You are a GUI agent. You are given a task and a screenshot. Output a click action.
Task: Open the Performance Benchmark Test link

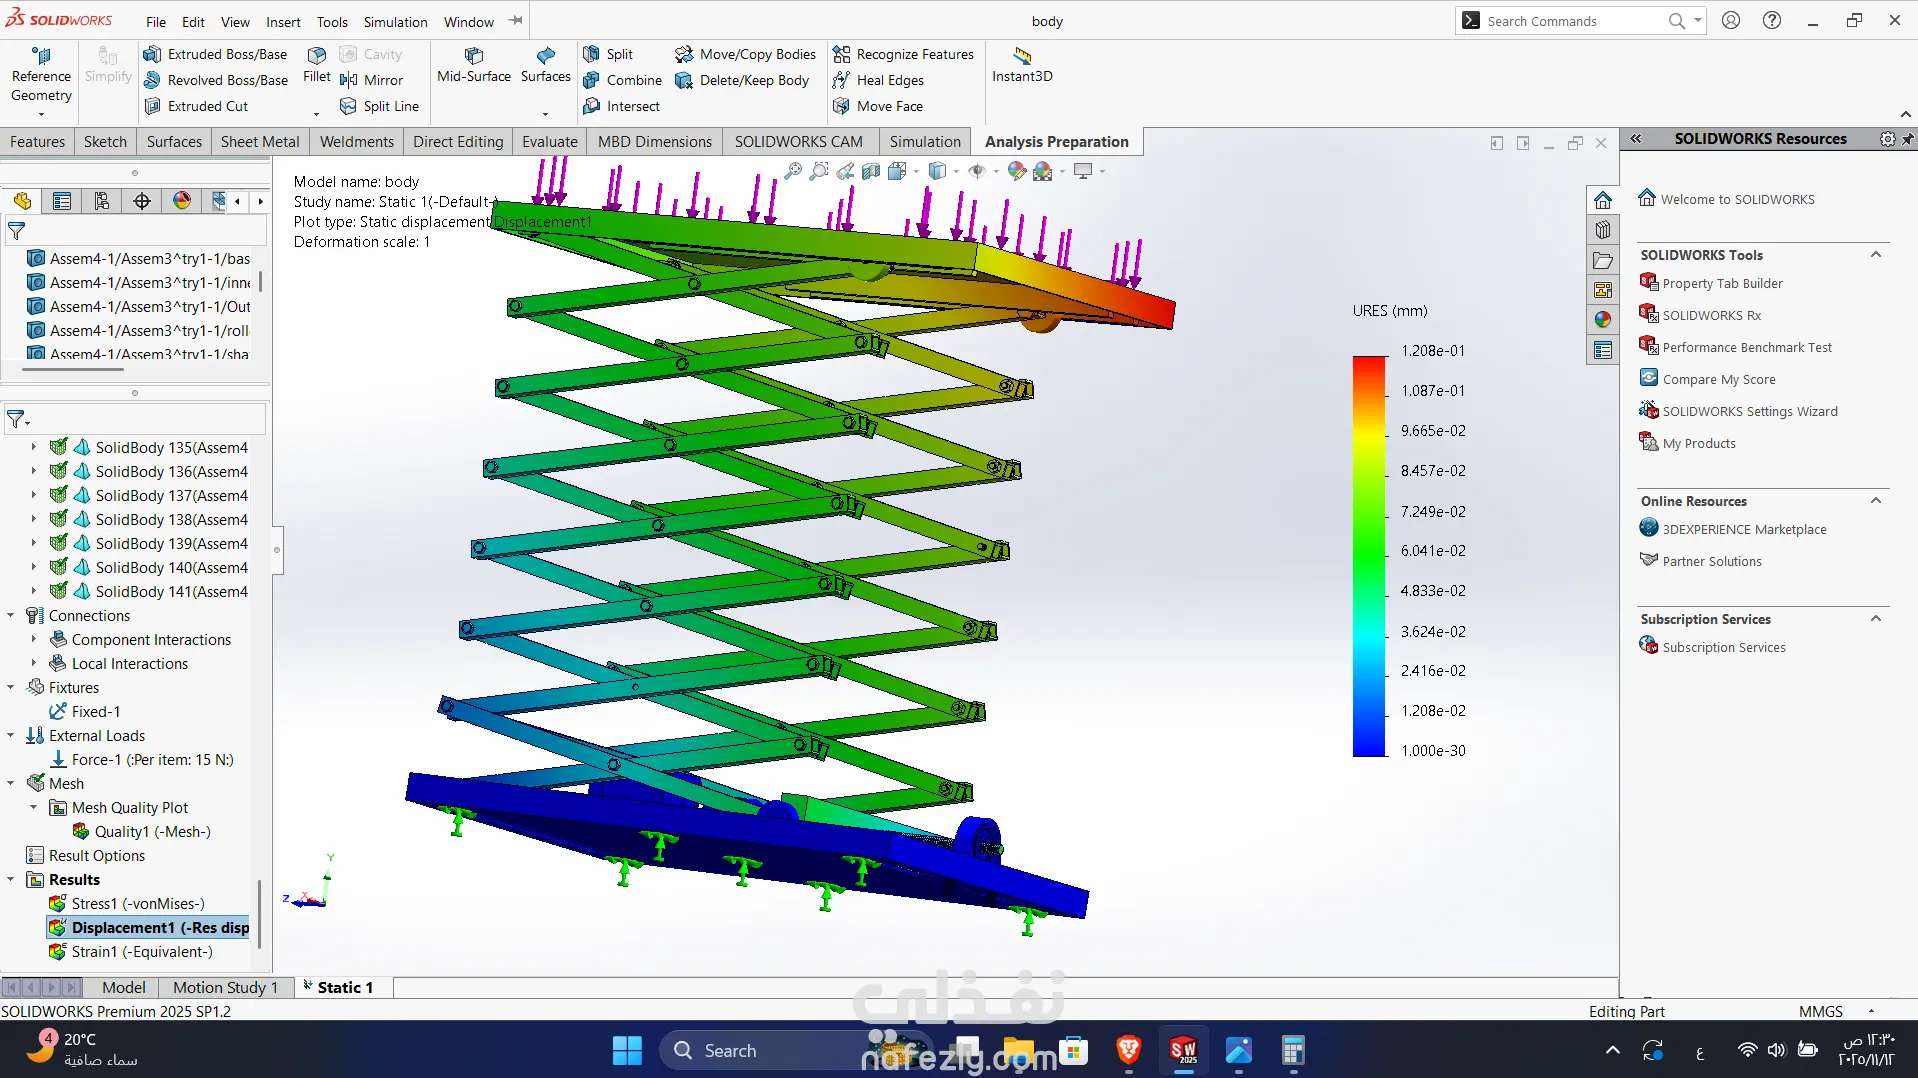pos(1746,347)
